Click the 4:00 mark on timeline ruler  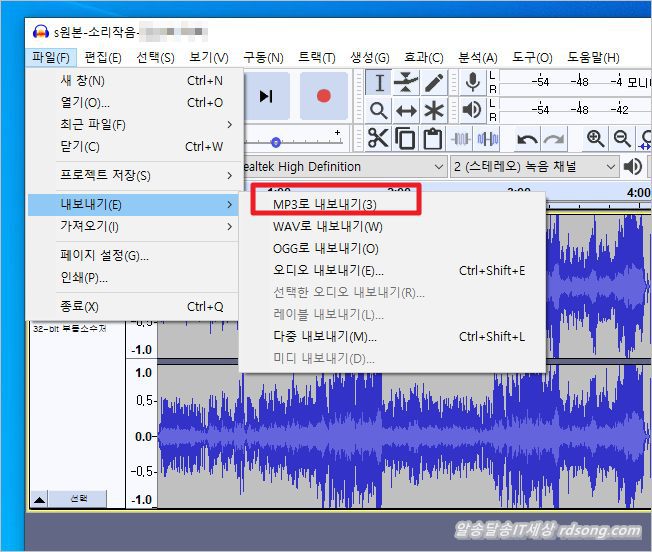point(638,193)
